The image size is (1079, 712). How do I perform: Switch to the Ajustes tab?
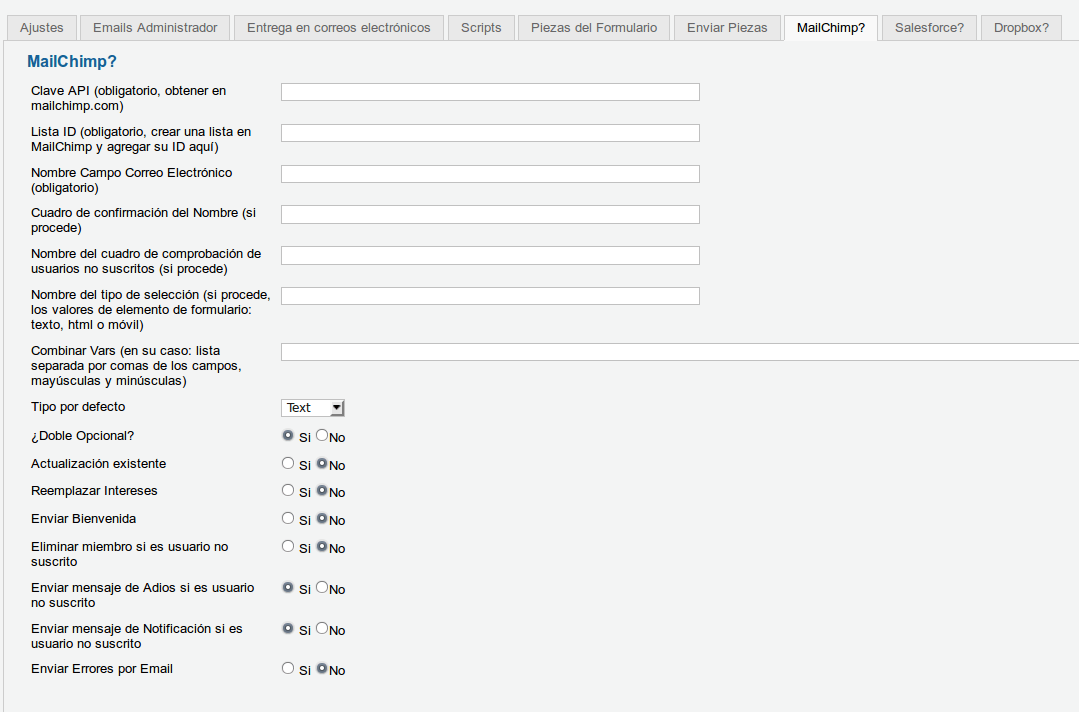pos(41,28)
